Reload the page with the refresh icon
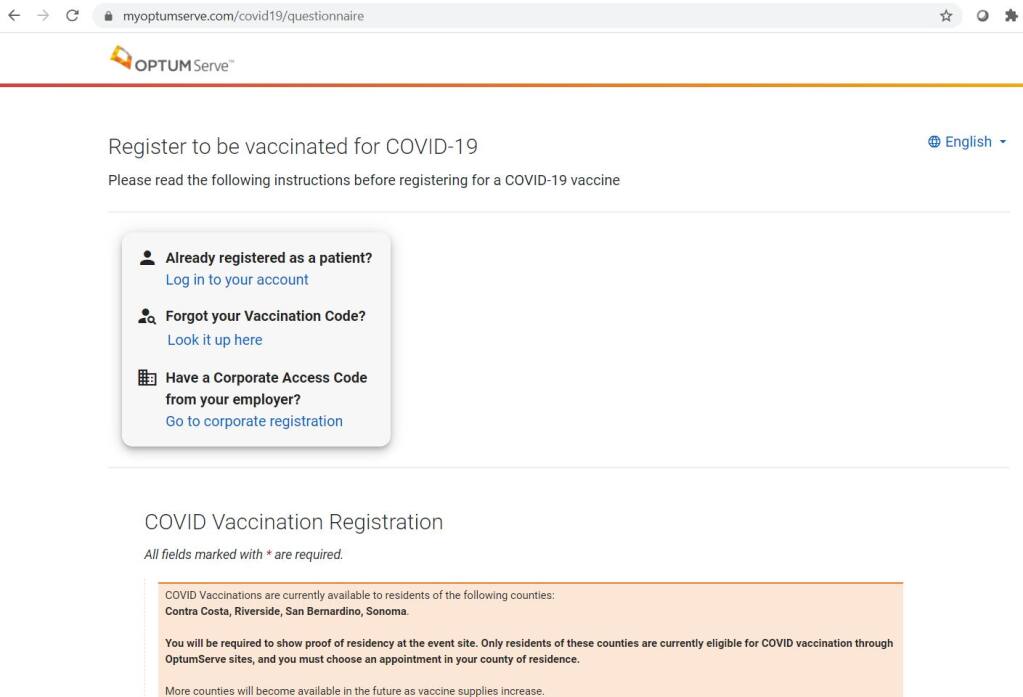1023x697 pixels. pyautogui.click(x=72, y=16)
